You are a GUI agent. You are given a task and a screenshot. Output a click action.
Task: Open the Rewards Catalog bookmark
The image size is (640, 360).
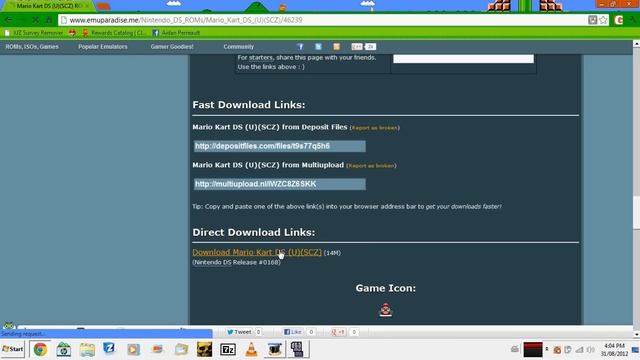tap(114, 33)
